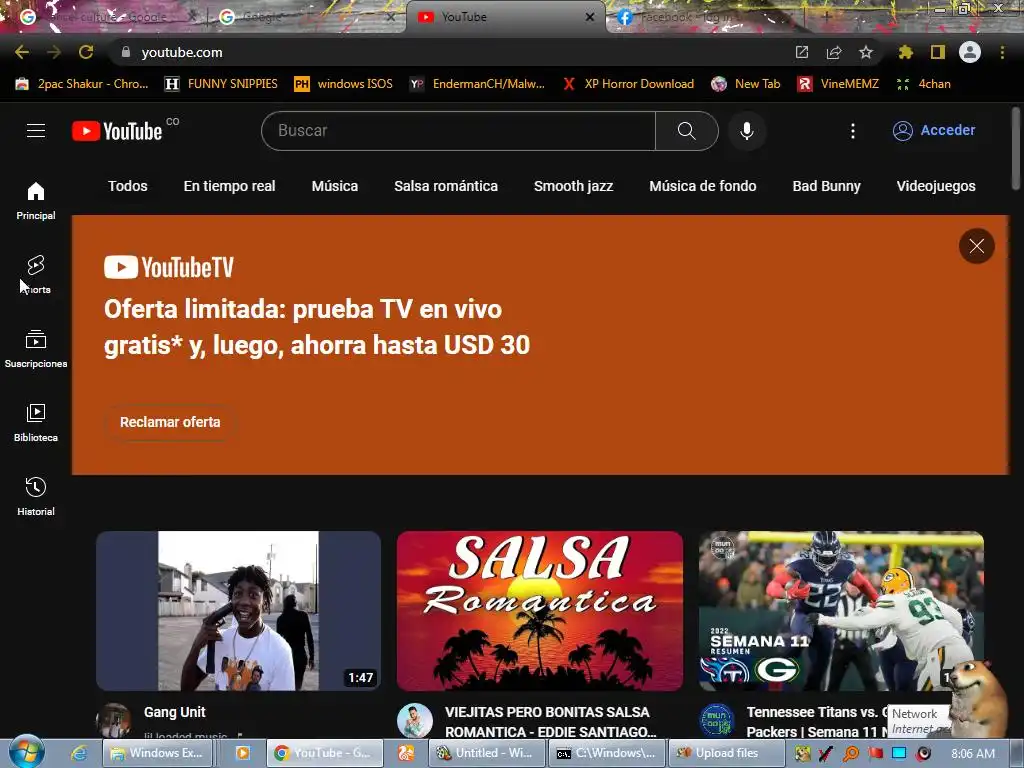The image size is (1024, 768).
Task: Select Salsa romántica filter chip
Action: click(446, 186)
